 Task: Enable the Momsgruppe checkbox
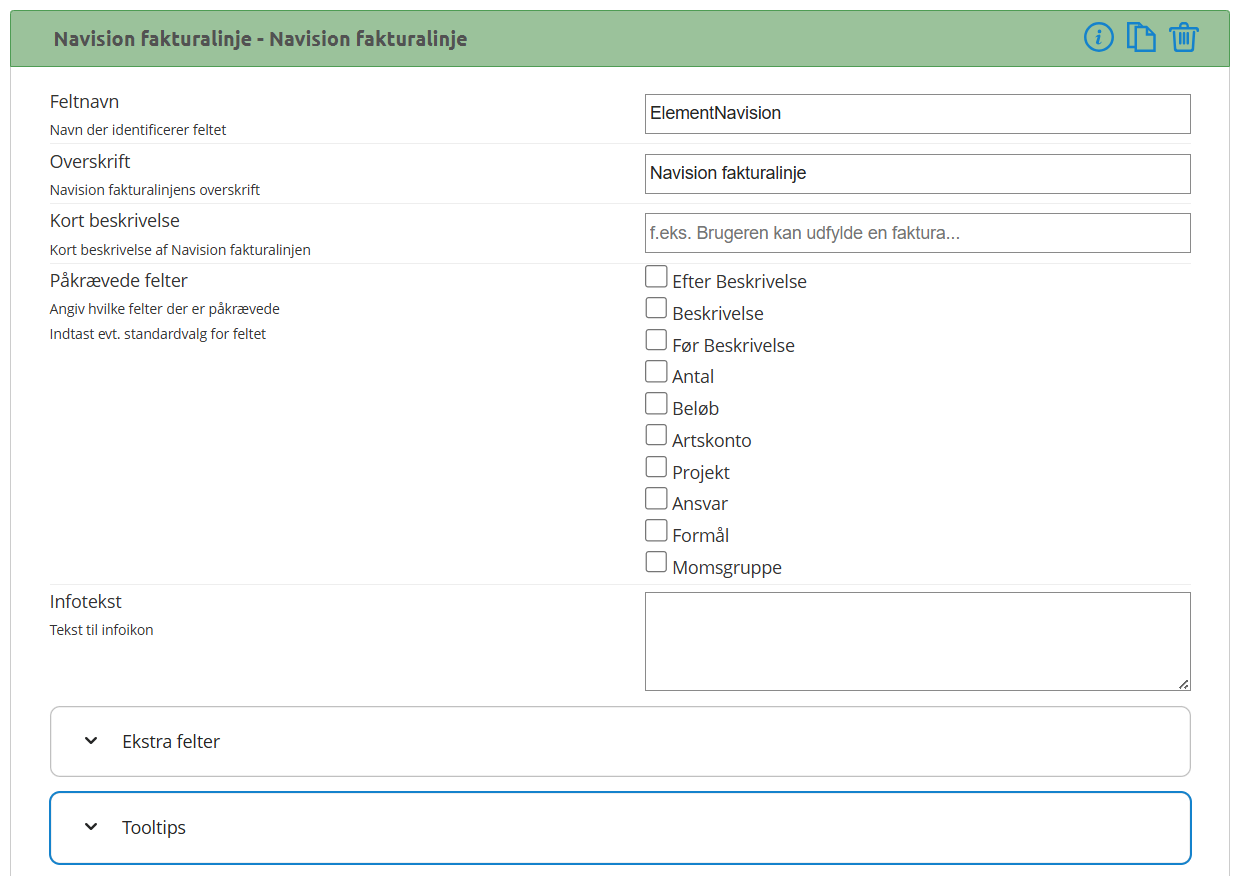[x=656, y=562]
